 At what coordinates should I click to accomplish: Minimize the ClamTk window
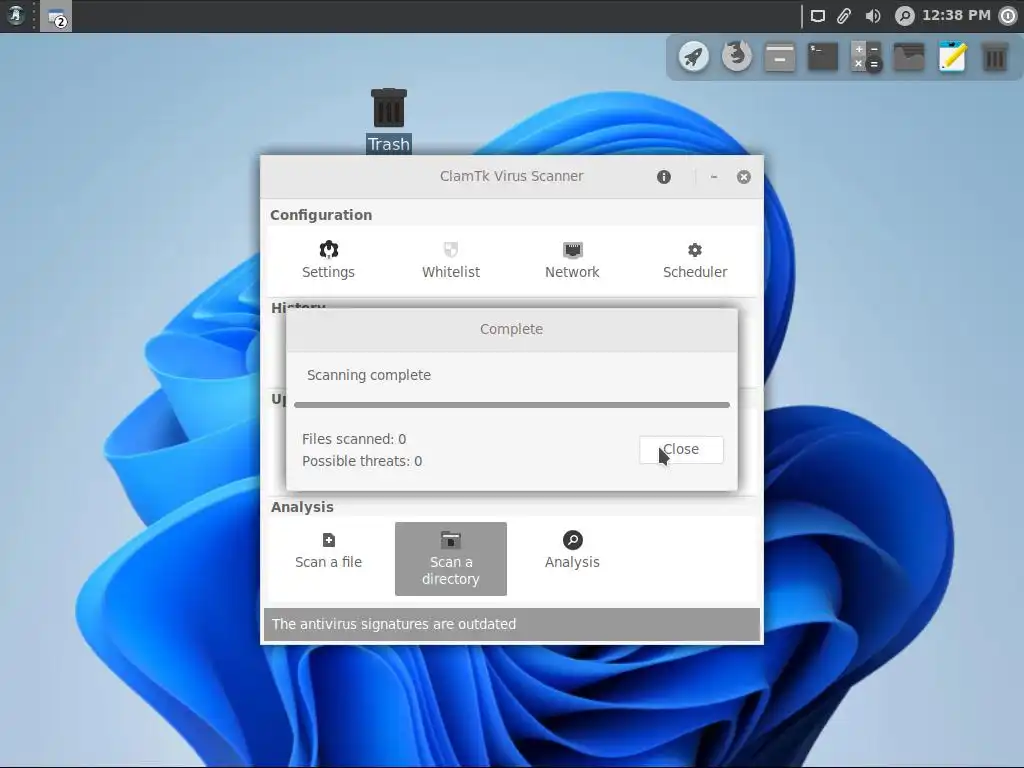pos(714,177)
